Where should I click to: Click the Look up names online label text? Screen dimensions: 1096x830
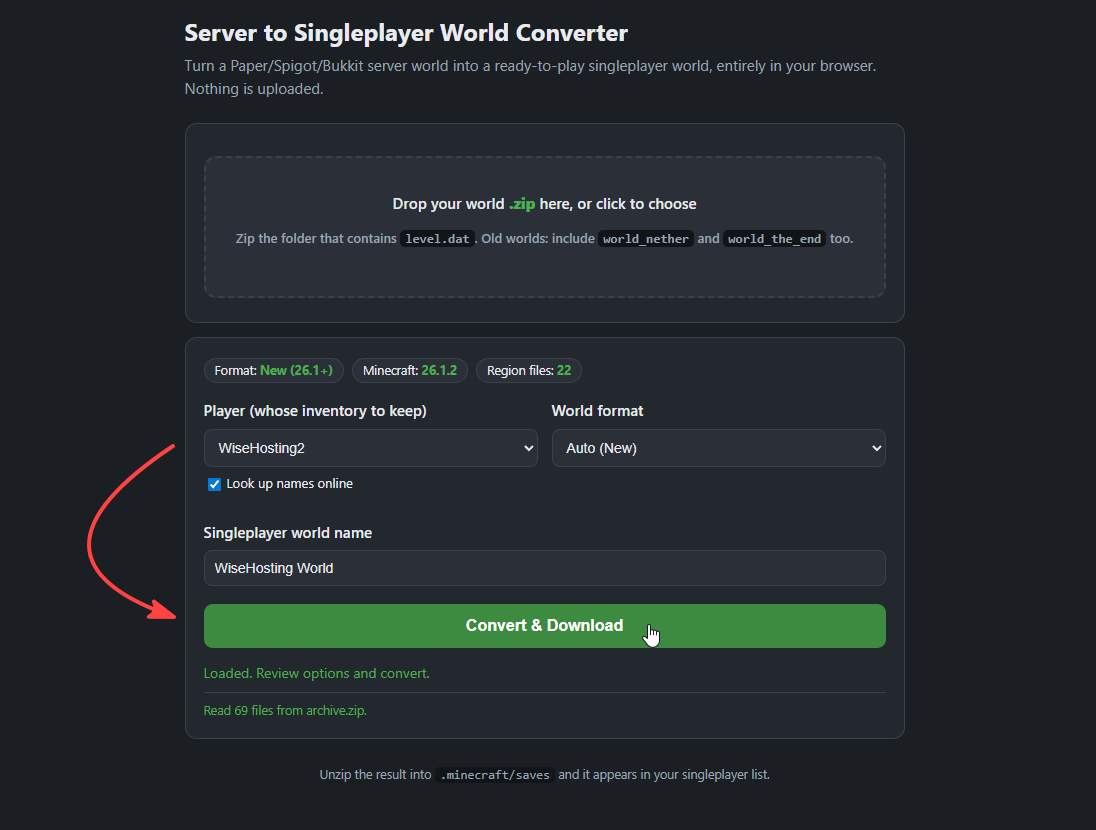pos(289,484)
